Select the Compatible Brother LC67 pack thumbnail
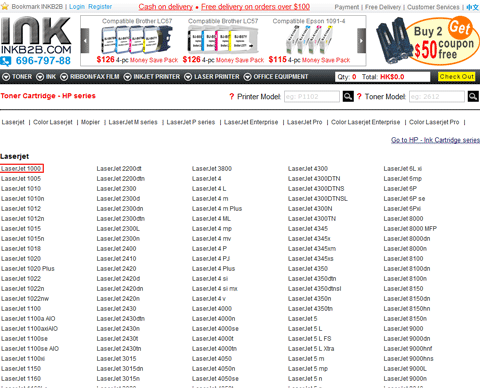The height and width of the screenshot is (388, 480). tap(137, 41)
